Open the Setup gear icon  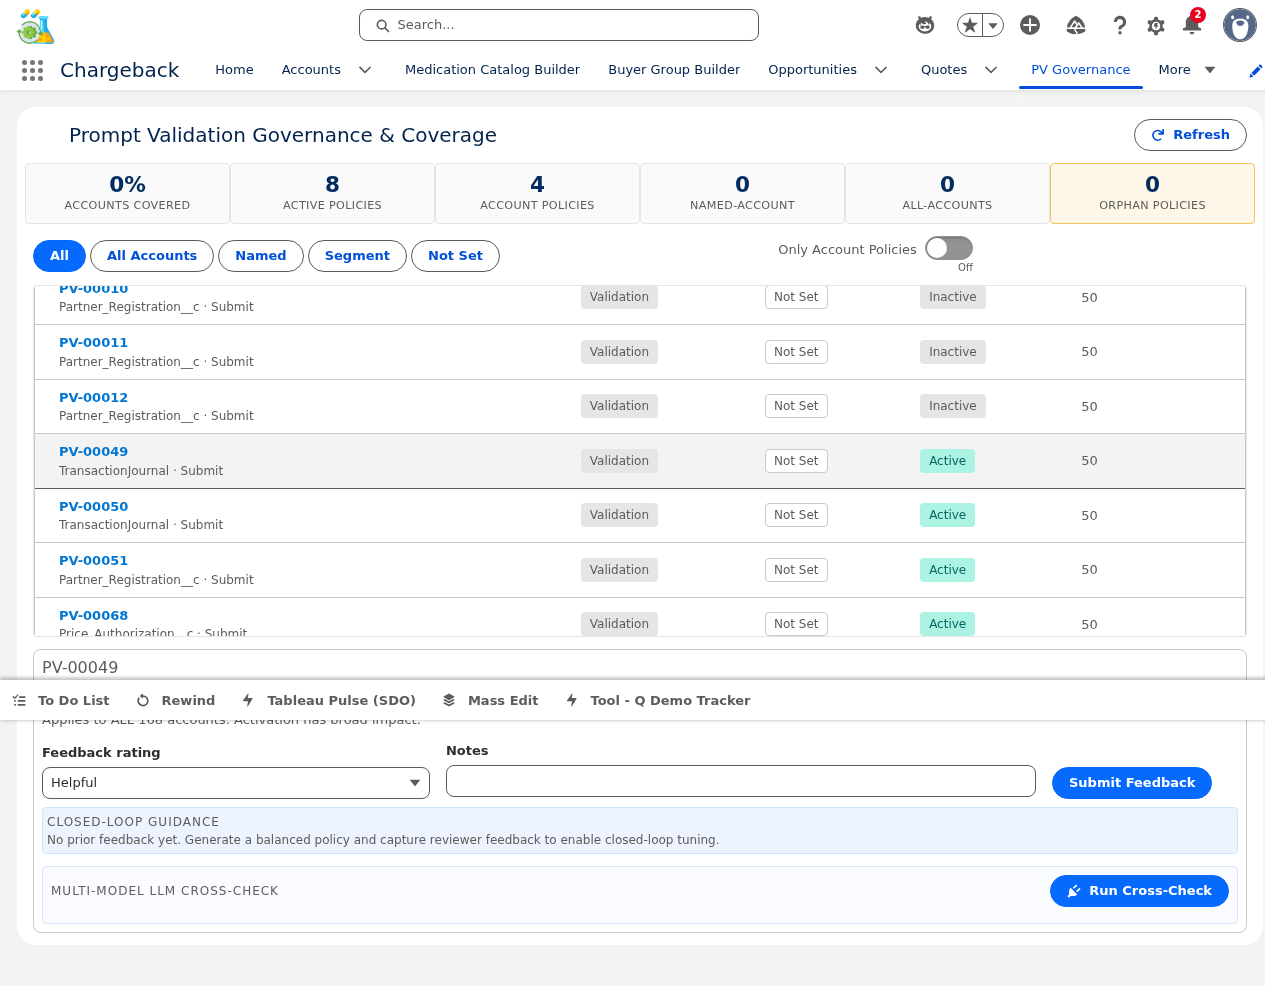coord(1156,25)
